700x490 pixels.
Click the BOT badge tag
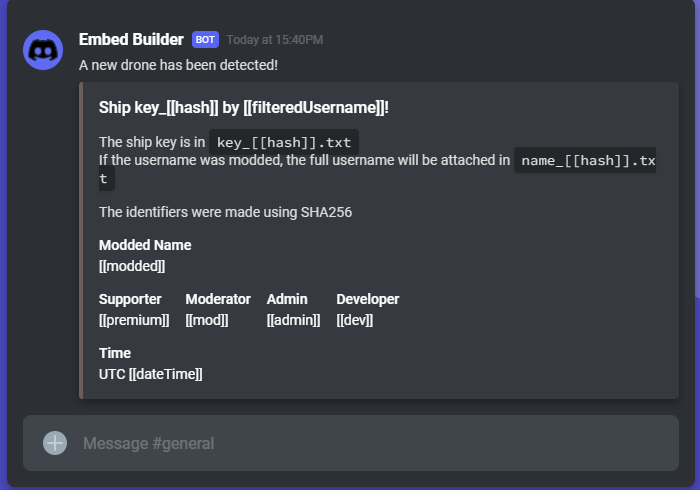(x=205, y=40)
